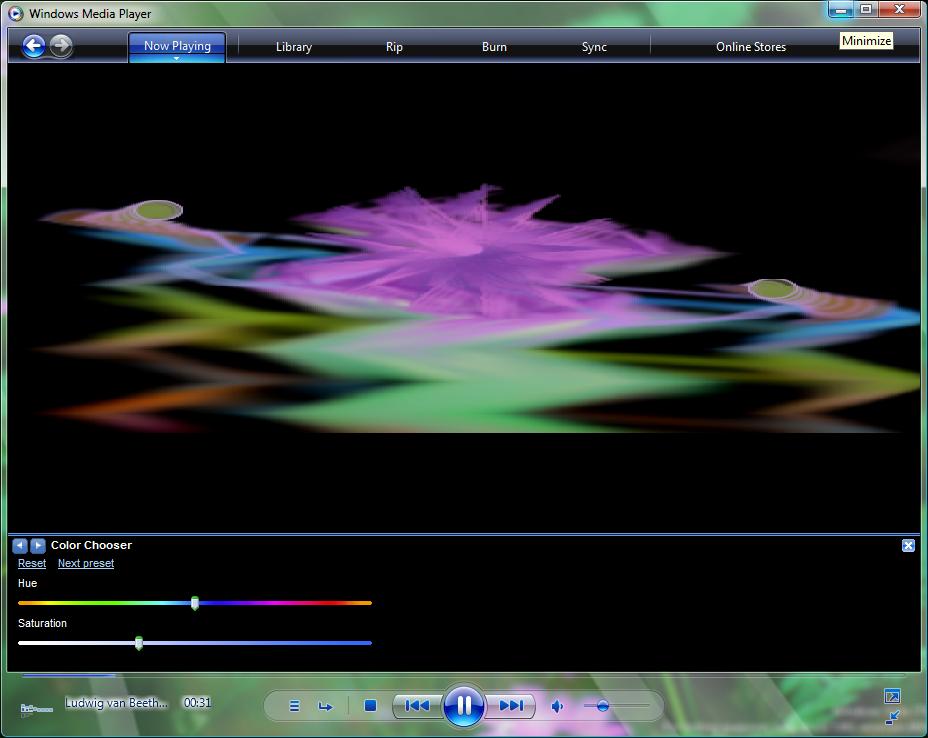Show previous enhancement panel
This screenshot has height=738, width=928.
tap(20, 545)
